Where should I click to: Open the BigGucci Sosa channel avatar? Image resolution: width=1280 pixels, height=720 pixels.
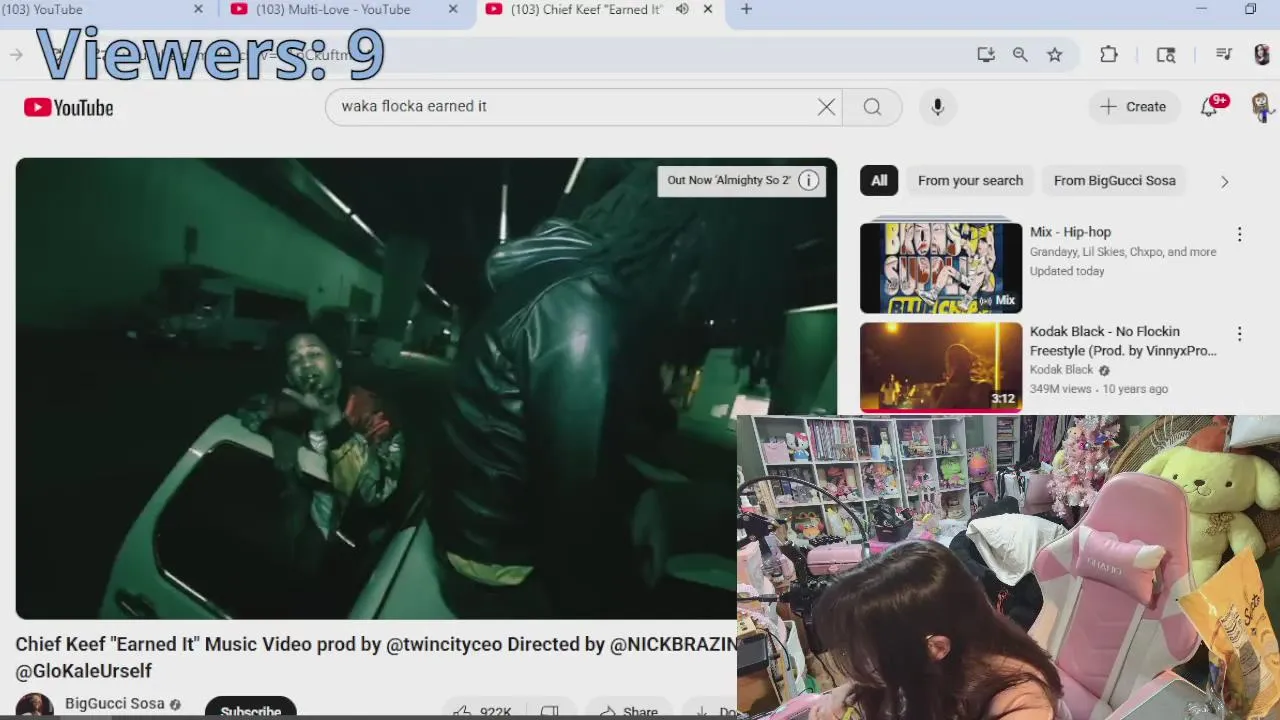34,707
